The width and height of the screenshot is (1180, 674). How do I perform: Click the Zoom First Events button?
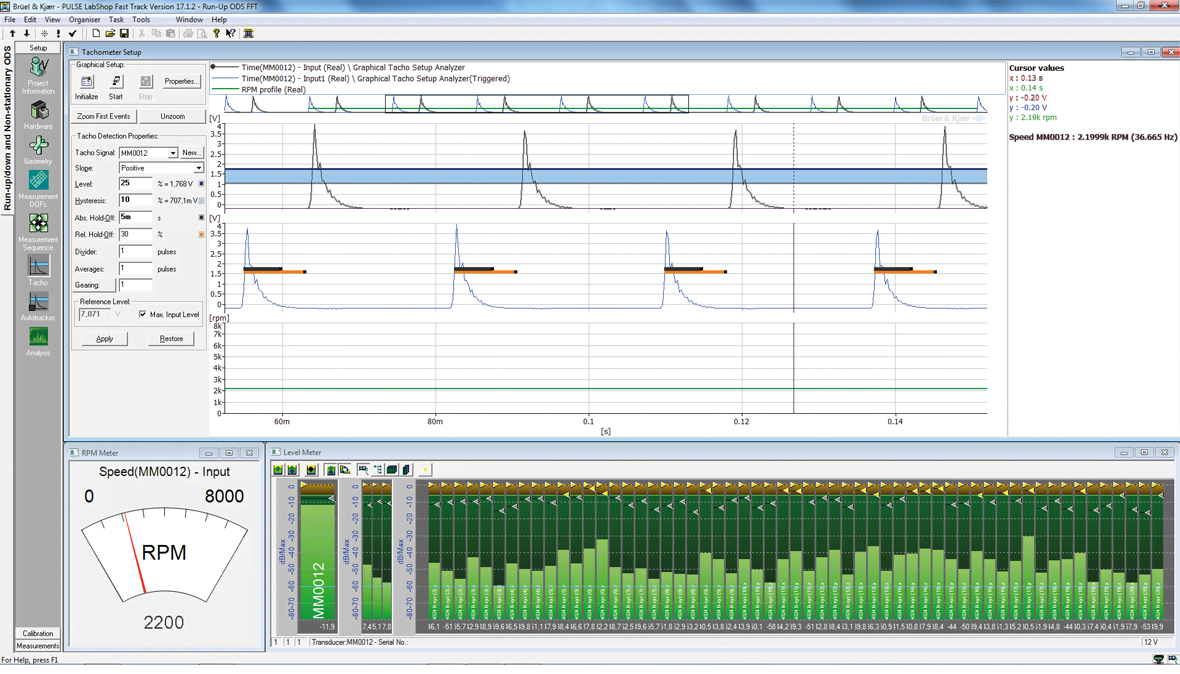tap(104, 116)
